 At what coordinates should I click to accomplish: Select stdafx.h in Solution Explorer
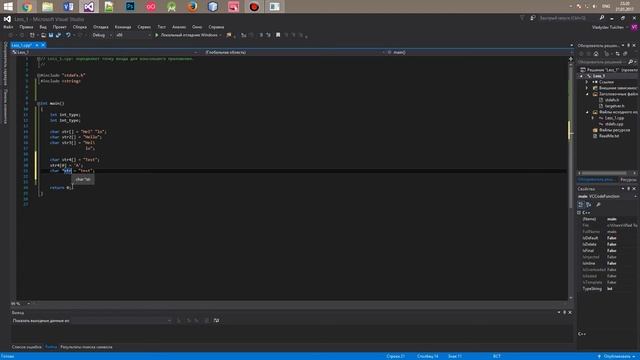(x=612, y=100)
